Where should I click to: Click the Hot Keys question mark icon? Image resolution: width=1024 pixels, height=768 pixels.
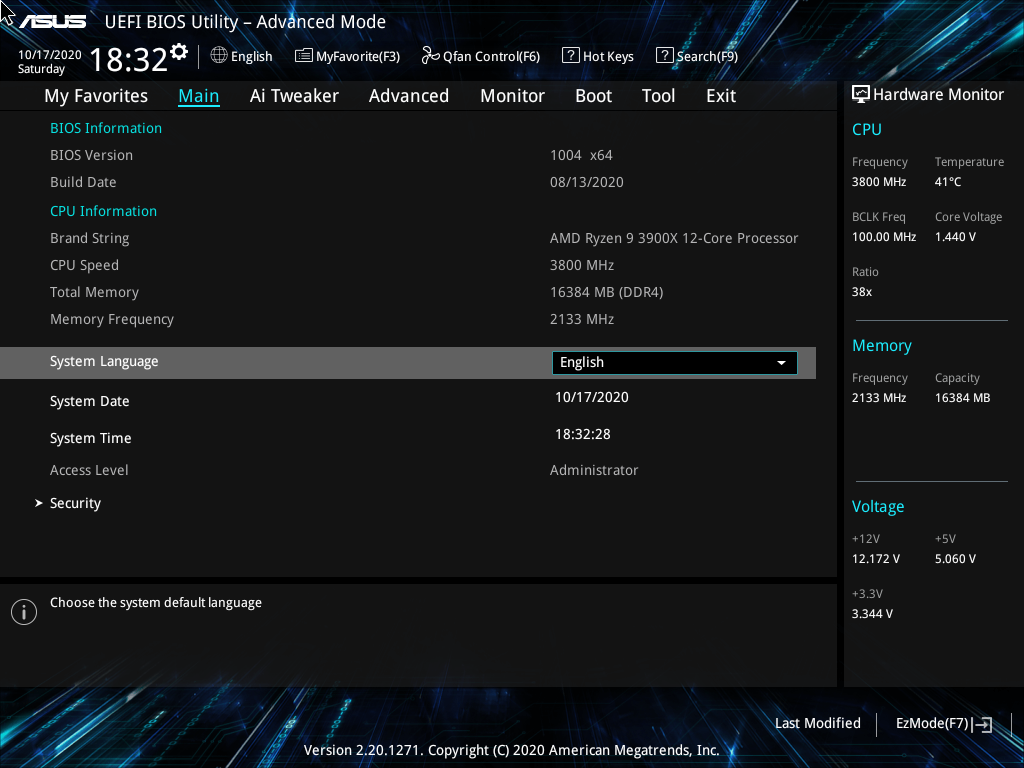571,56
